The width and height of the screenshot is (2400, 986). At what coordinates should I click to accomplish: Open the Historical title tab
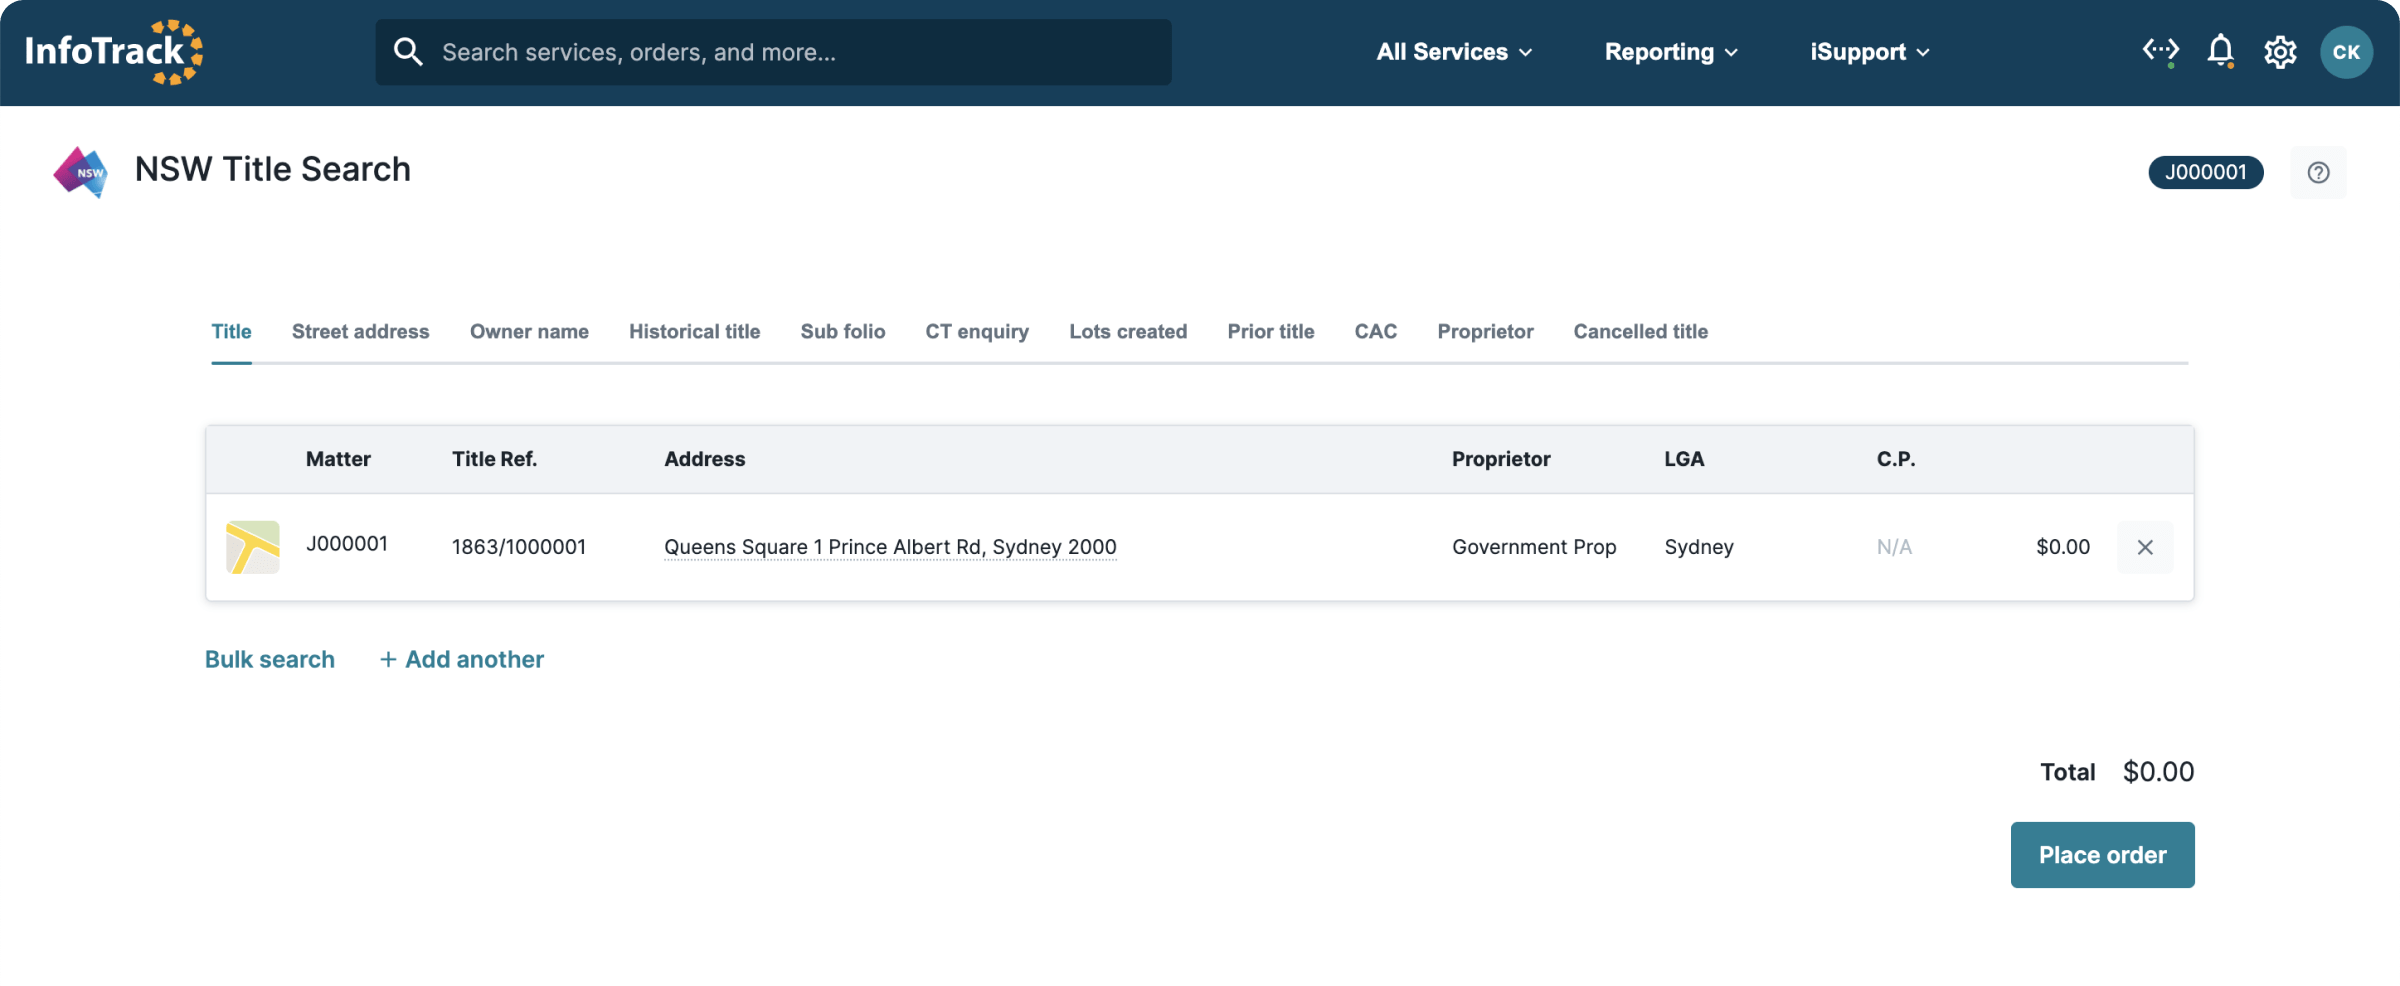point(694,331)
